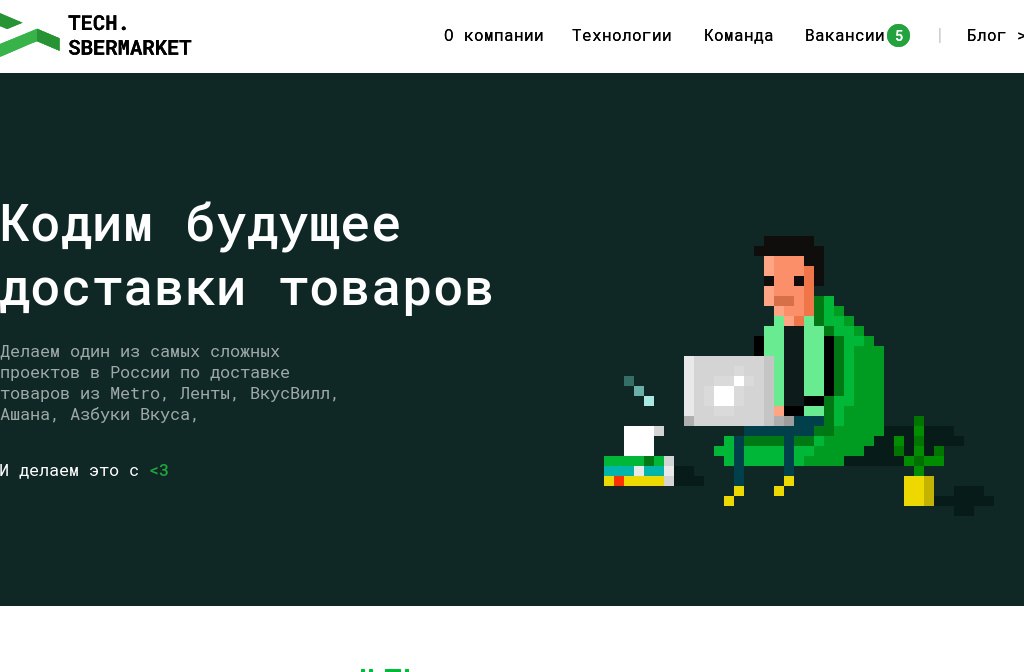
Task: Open the Вакансии link
Action: pyautogui.click(x=844, y=35)
